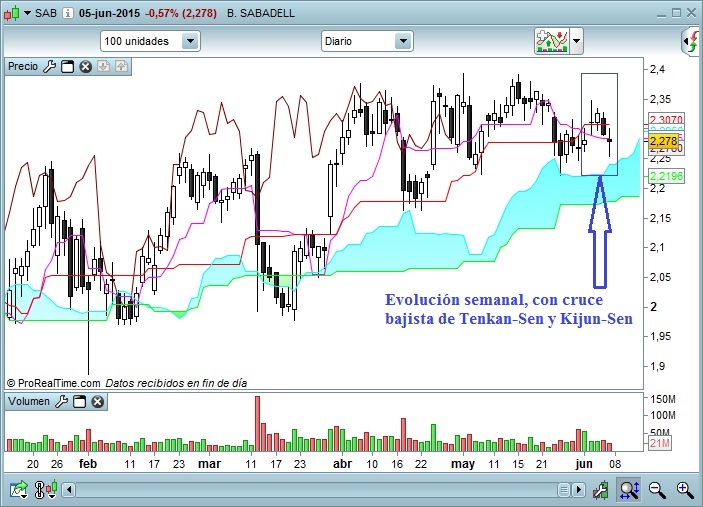Click the Precio panel label
The width and height of the screenshot is (703, 507).
23,66
